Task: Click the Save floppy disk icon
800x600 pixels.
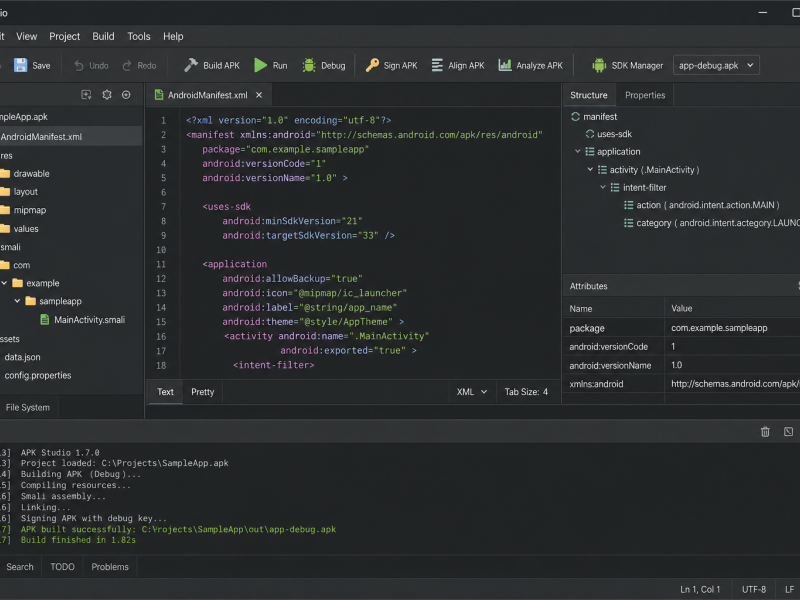Action: pos(20,65)
